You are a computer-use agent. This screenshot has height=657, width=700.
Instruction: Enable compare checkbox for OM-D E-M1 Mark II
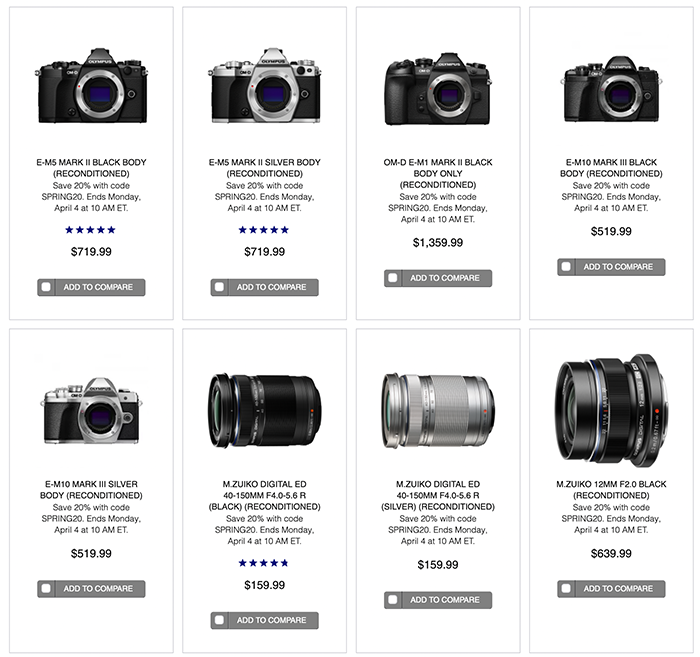pos(393,278)
